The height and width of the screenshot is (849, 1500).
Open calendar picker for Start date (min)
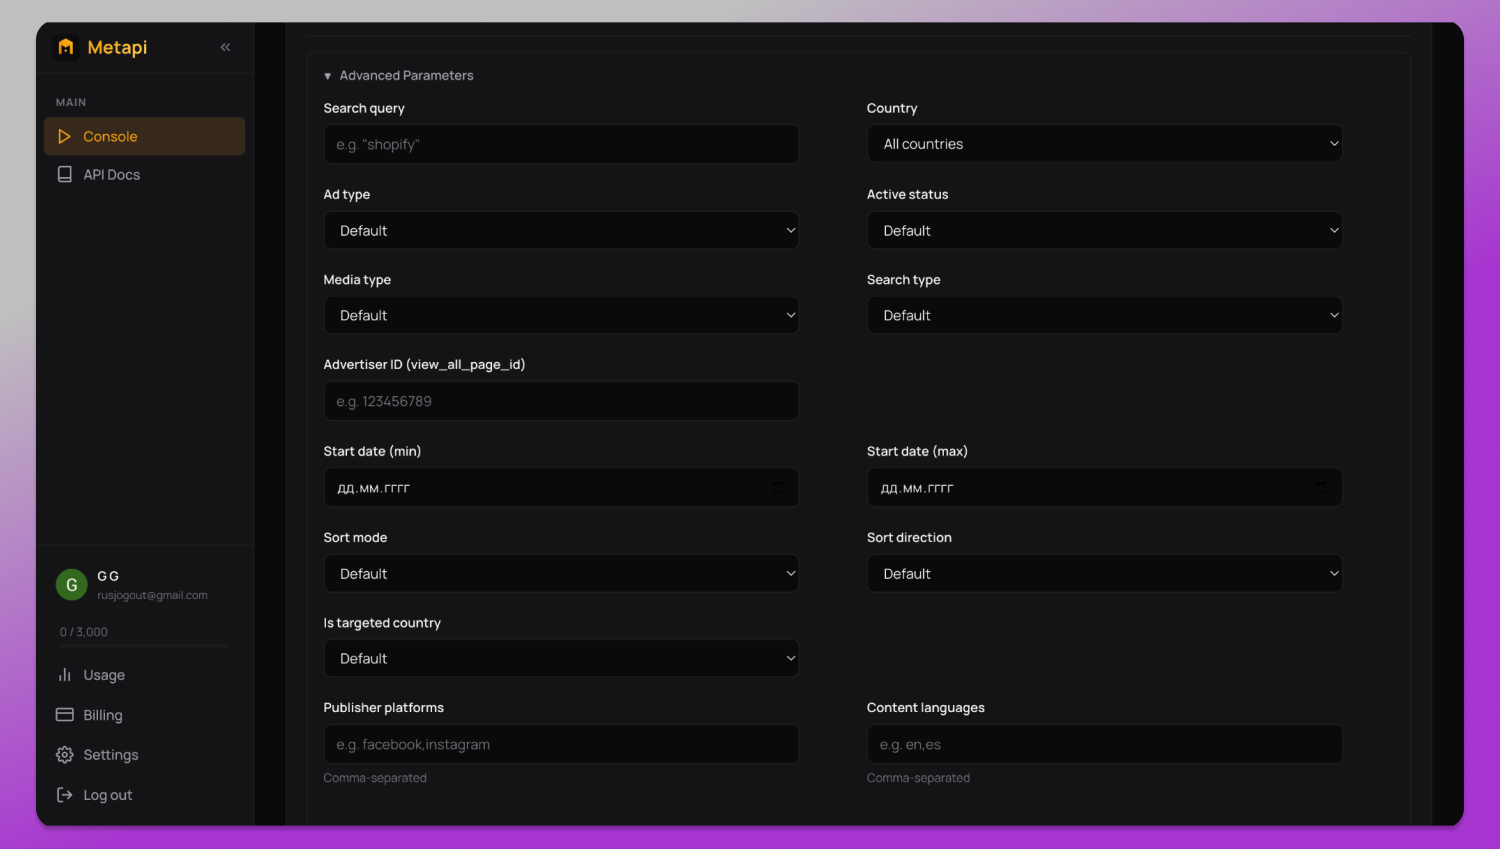(x=778, y=488)
